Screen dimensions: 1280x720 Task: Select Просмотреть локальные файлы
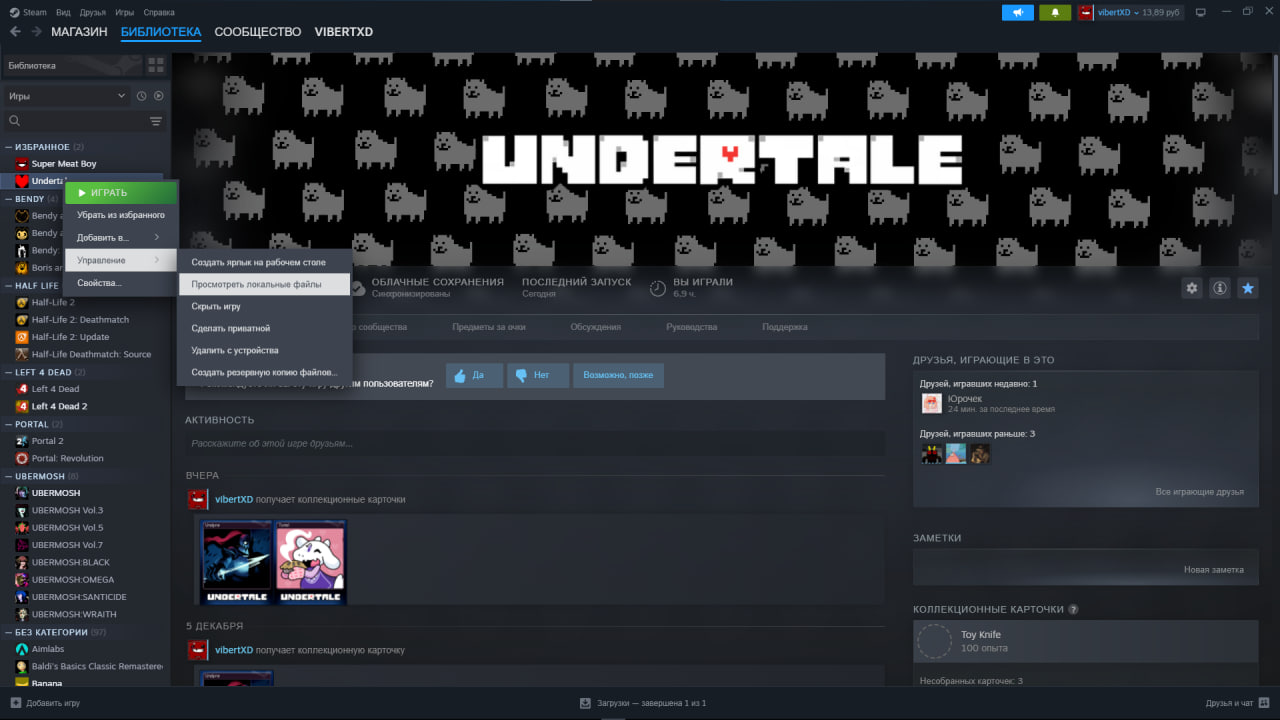pyautogui.click(x=264, y=284)
